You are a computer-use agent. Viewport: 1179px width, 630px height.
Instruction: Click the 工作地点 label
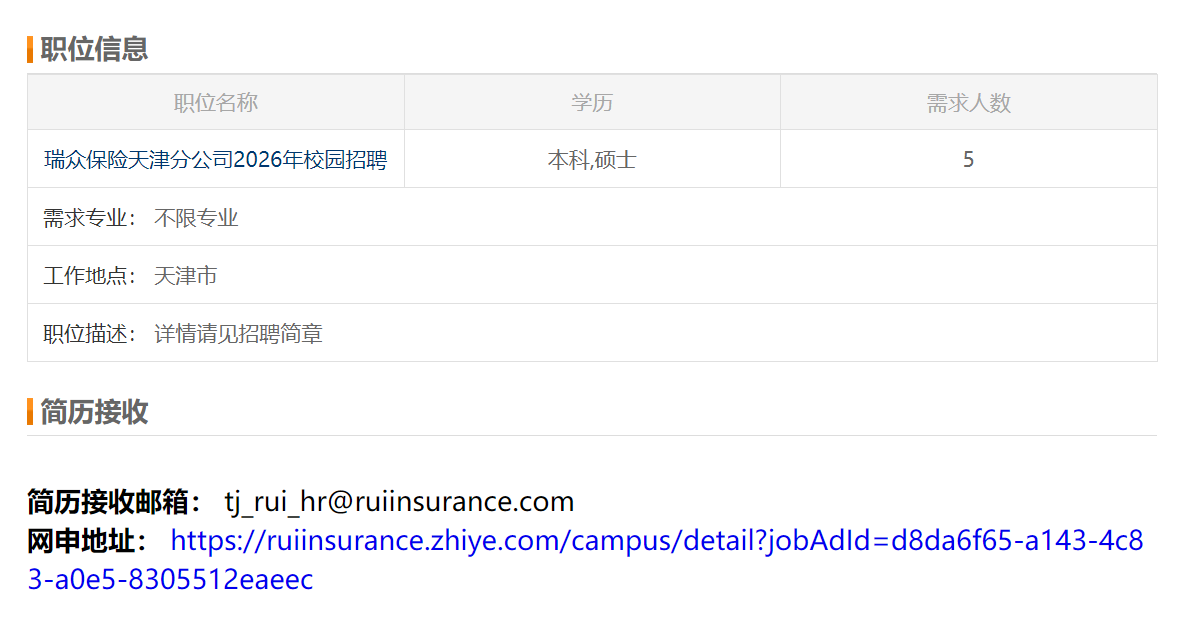[x=89, y=276]
